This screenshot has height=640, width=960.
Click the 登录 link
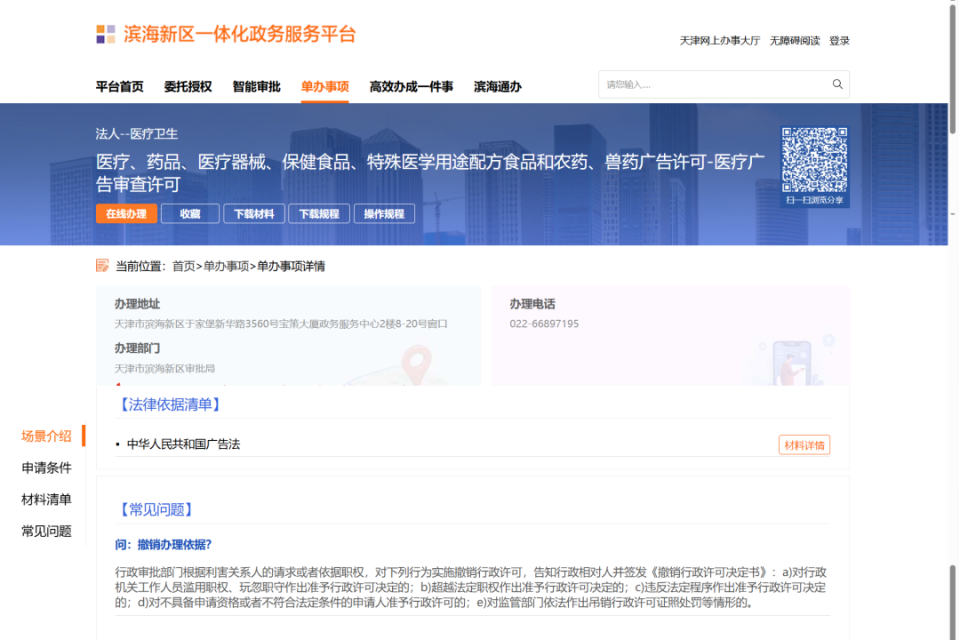(x=839, y=41)
